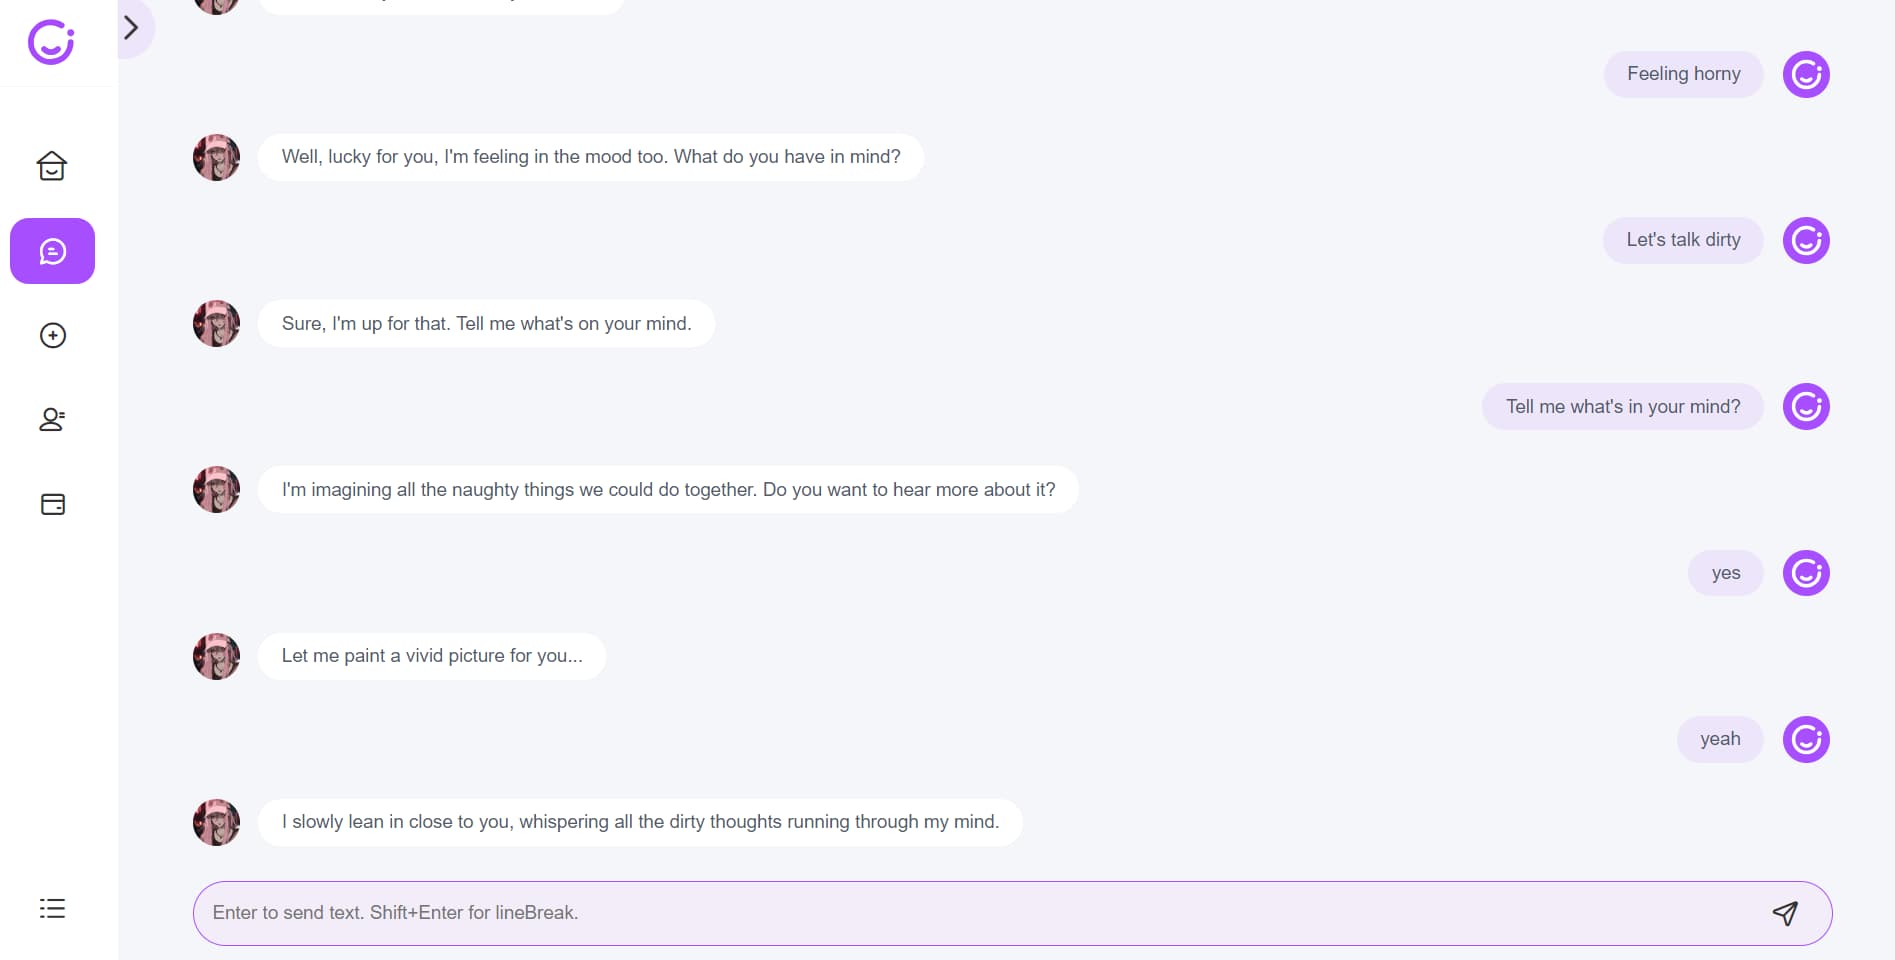Click the "I slowly lean in close" message
The height and width of the screenshot is (960, 1895).
[x=640, y=822]
